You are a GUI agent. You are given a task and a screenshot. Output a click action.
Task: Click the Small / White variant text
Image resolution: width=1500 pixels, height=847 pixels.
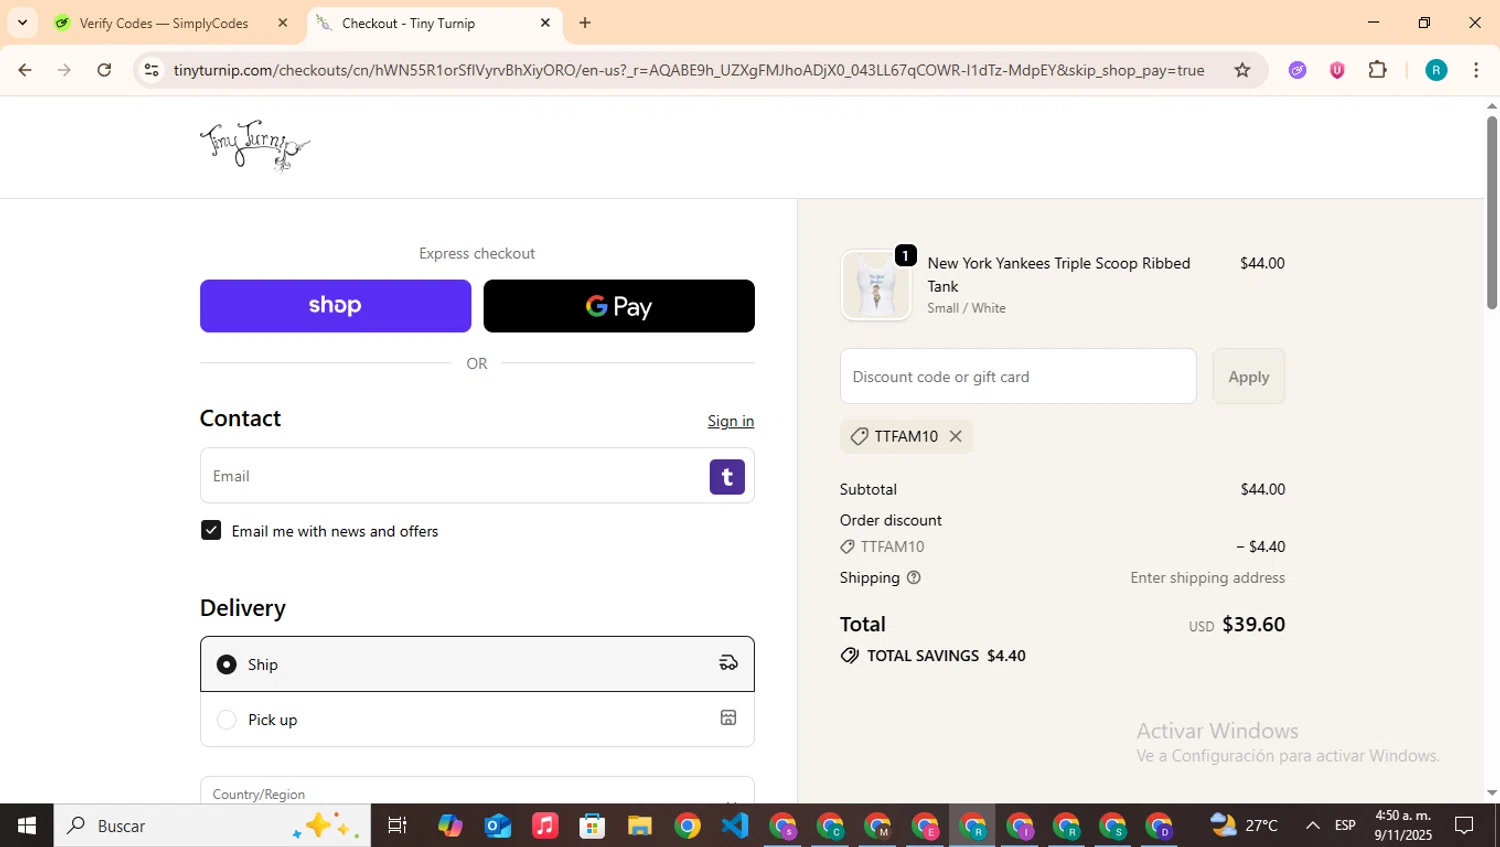pyautogui.click(x=966, y=308)
